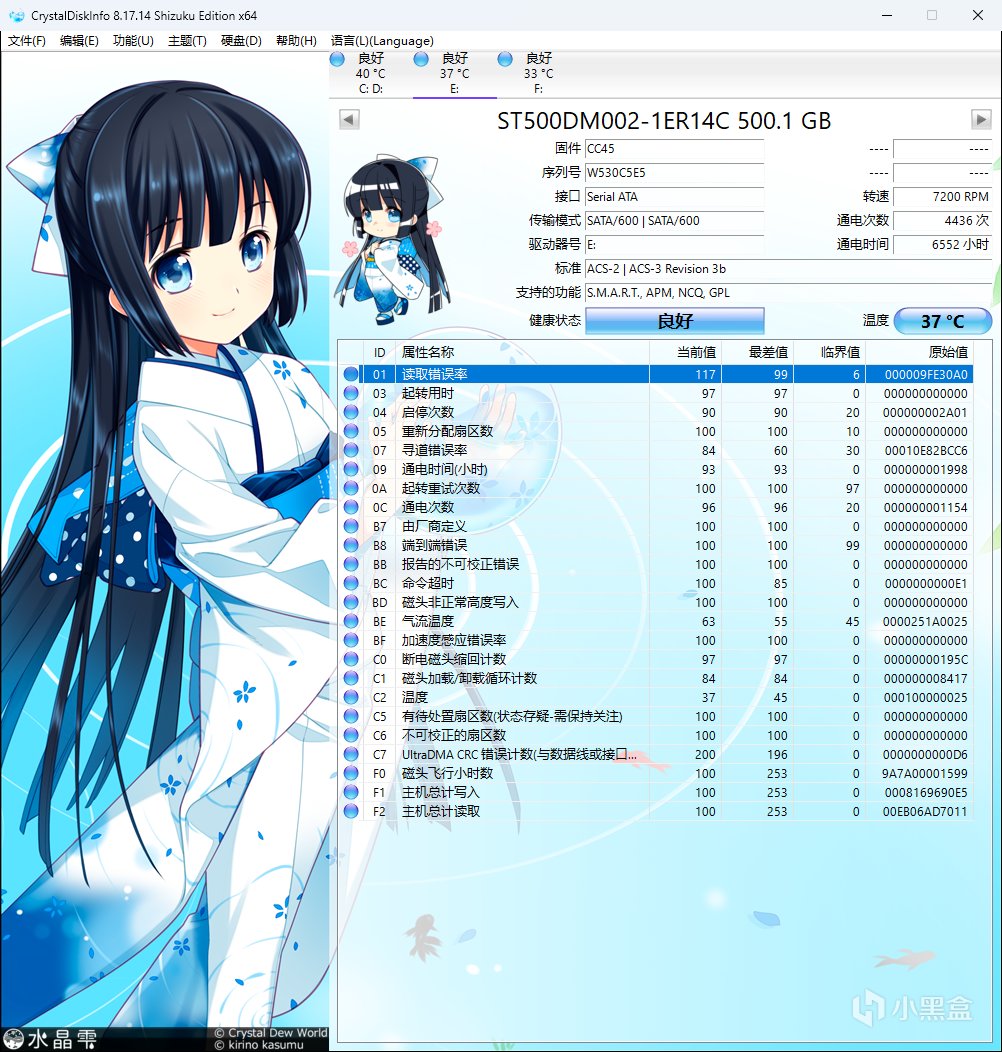The height and width of the screenshot is (1052, 1002).
Task: Open the 硬盘(D) menu
Action: [241, 41]
